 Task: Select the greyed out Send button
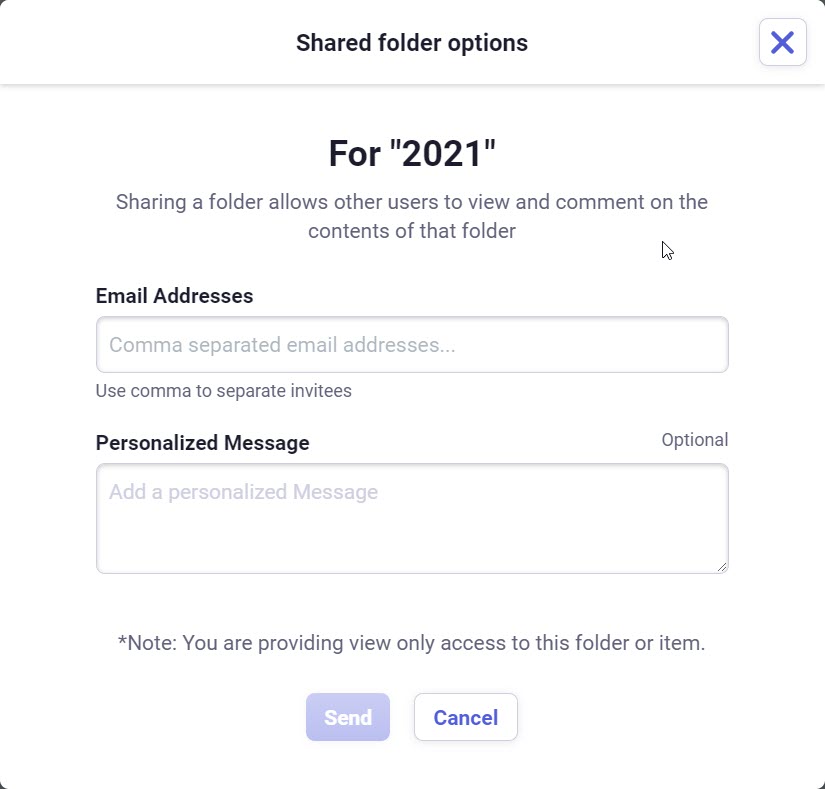click(x=347, y=716)
